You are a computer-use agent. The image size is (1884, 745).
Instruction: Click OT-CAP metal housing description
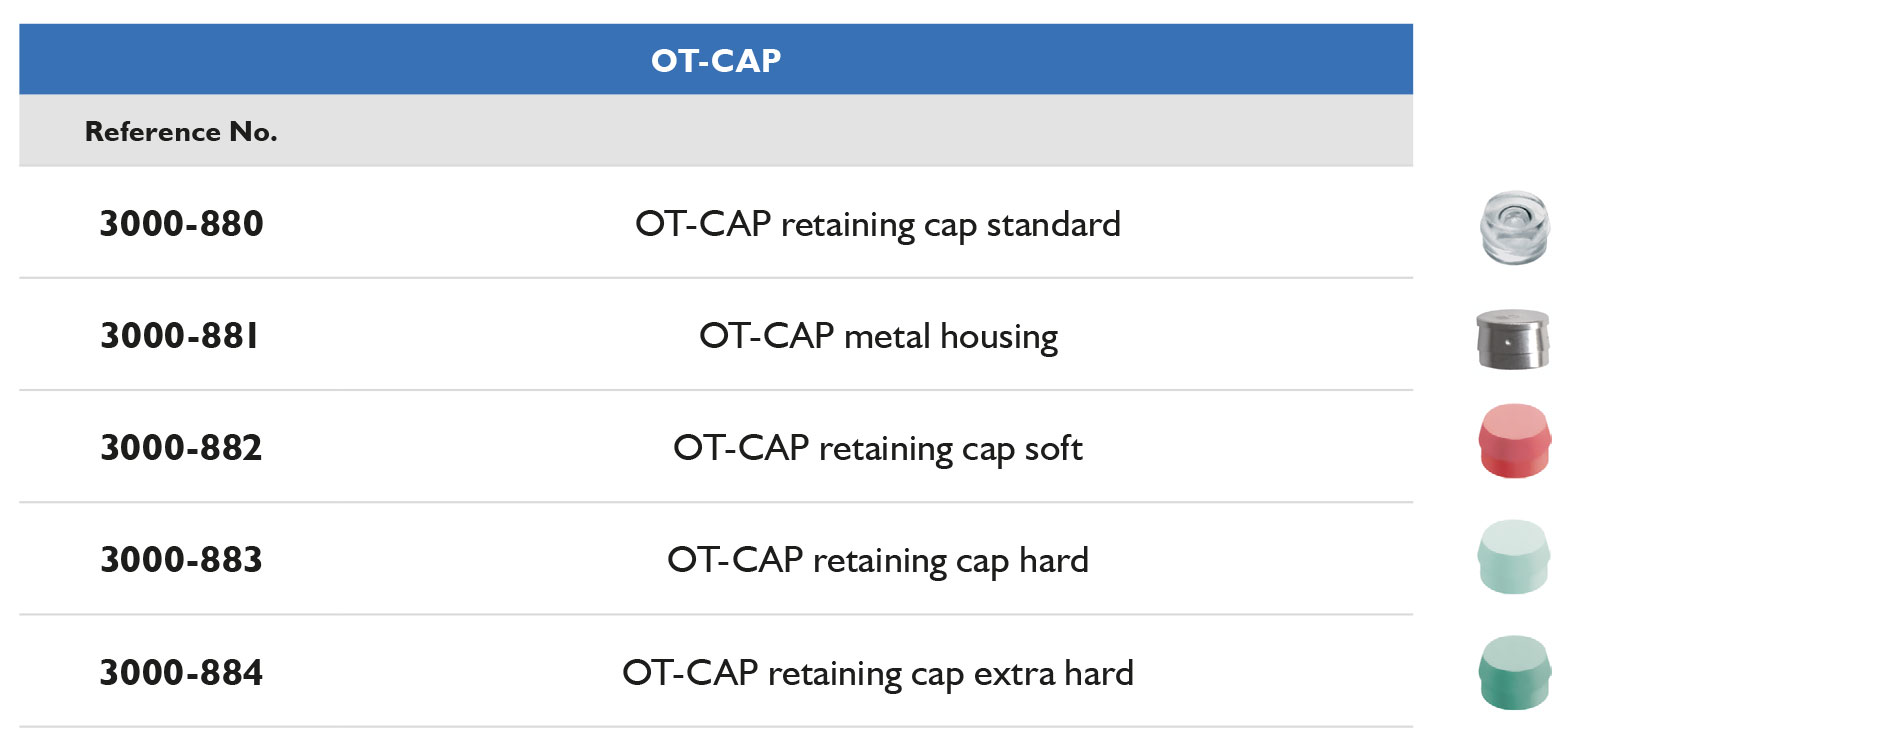(877, 337)
